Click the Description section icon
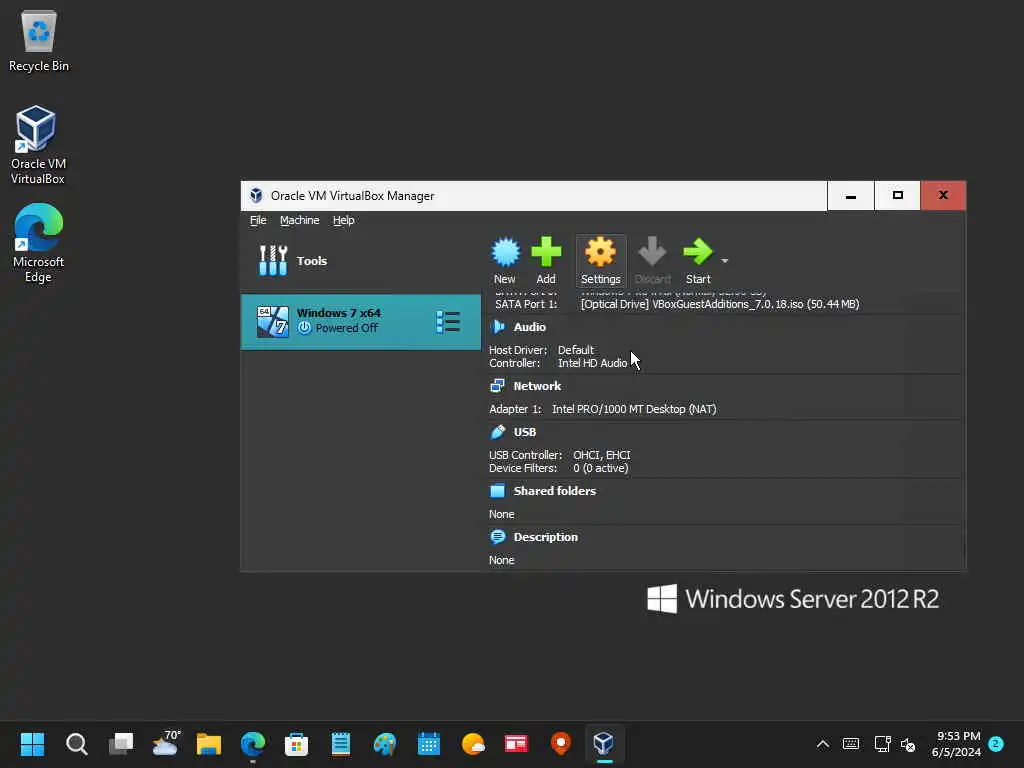This screenshot has width=1024, height=768. 498,537
